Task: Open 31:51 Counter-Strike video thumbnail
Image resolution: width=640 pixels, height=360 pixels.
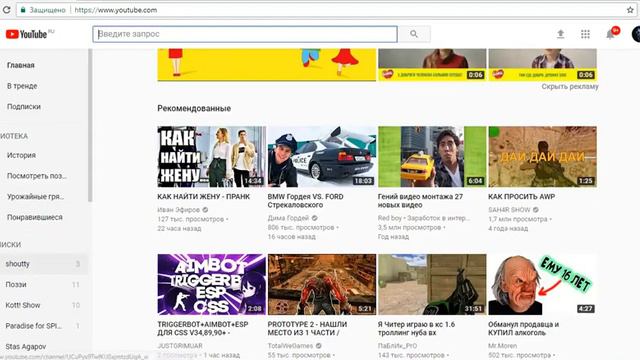Action: pos(432,284)
